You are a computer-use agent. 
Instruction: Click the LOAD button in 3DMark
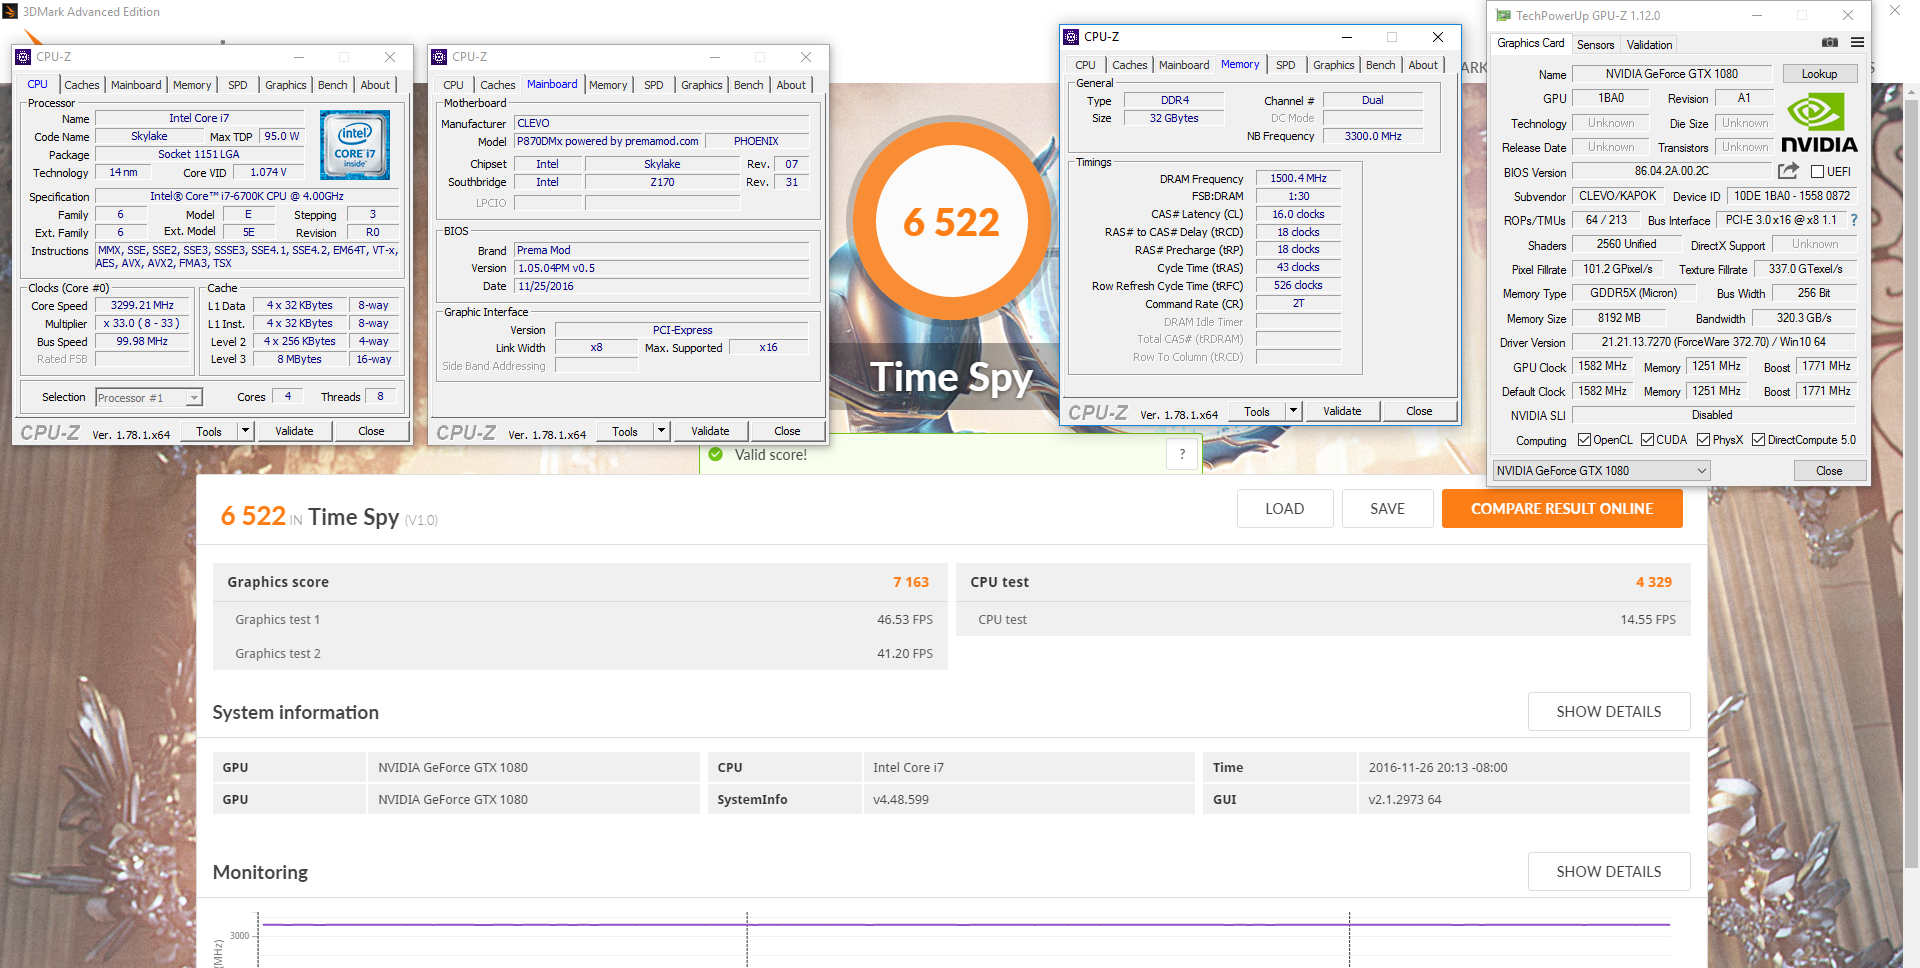(x=1285, y=509)
